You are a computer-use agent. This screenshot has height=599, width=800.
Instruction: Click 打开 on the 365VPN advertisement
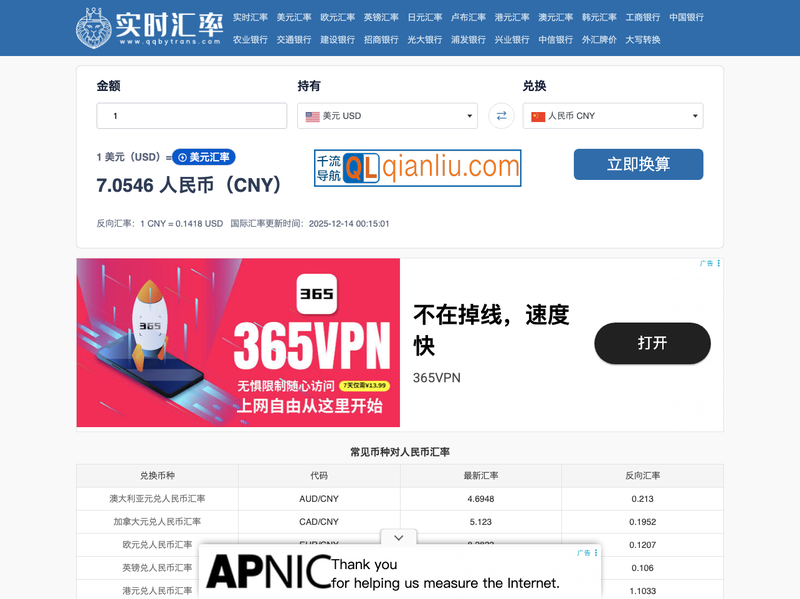coord(652,343)
